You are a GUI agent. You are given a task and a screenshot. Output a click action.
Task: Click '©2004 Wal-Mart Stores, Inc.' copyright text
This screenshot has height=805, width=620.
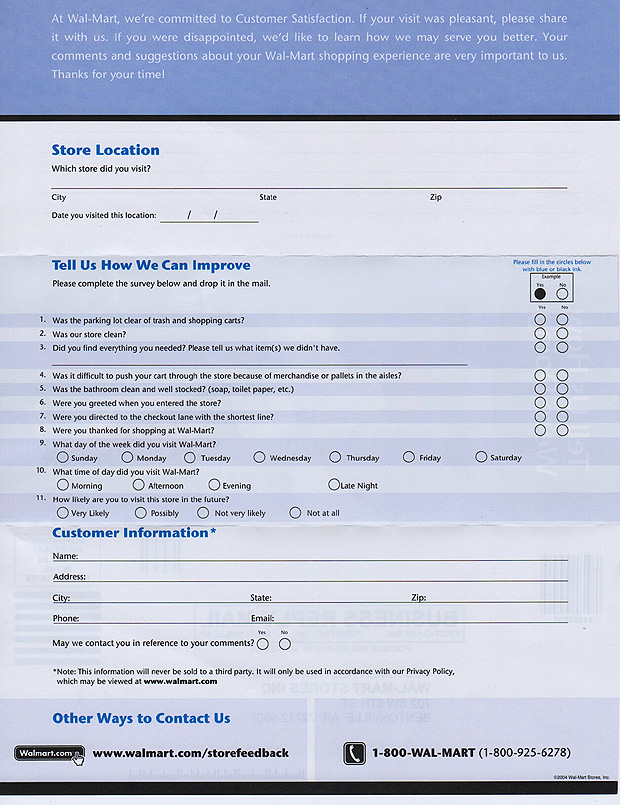(582, 777)
